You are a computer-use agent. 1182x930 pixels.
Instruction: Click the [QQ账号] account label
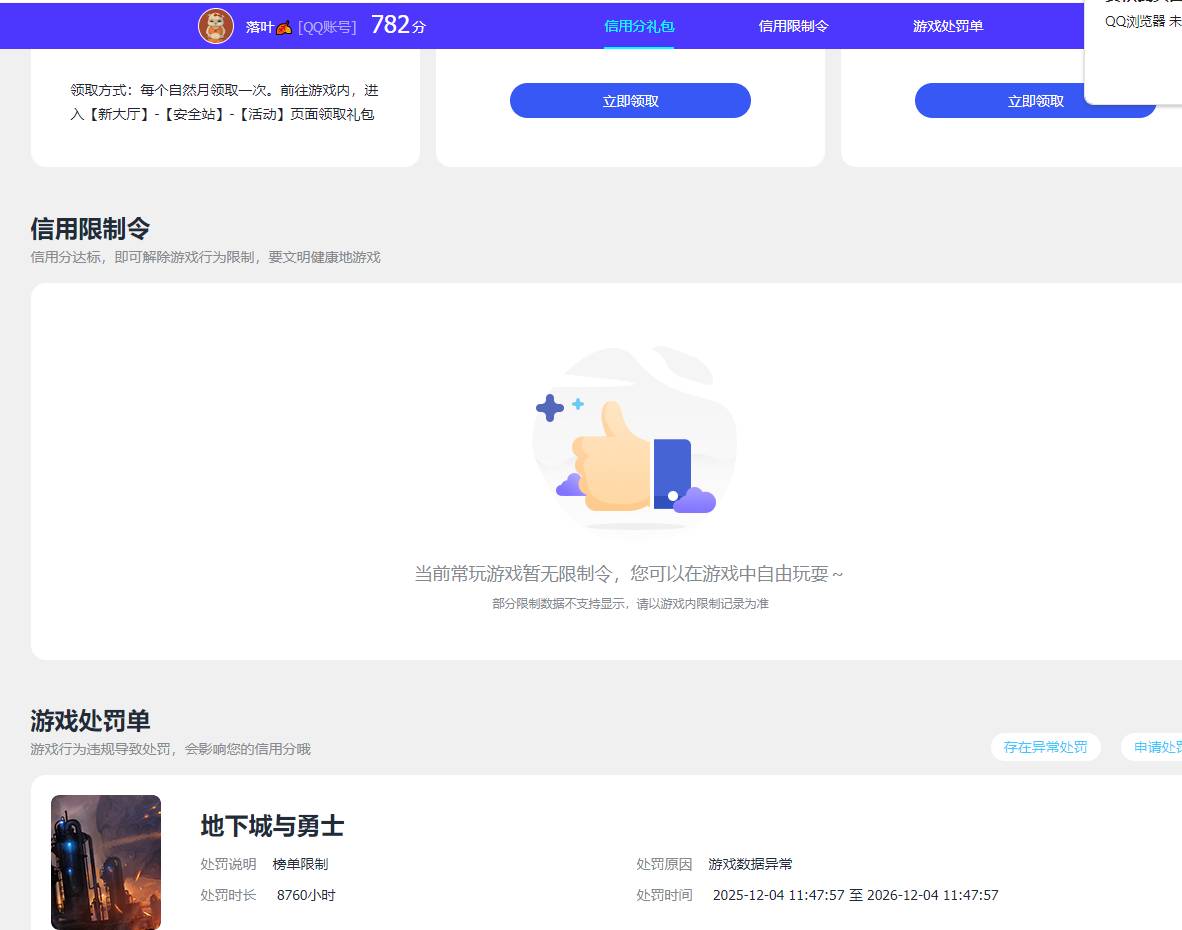coord(328,27)
